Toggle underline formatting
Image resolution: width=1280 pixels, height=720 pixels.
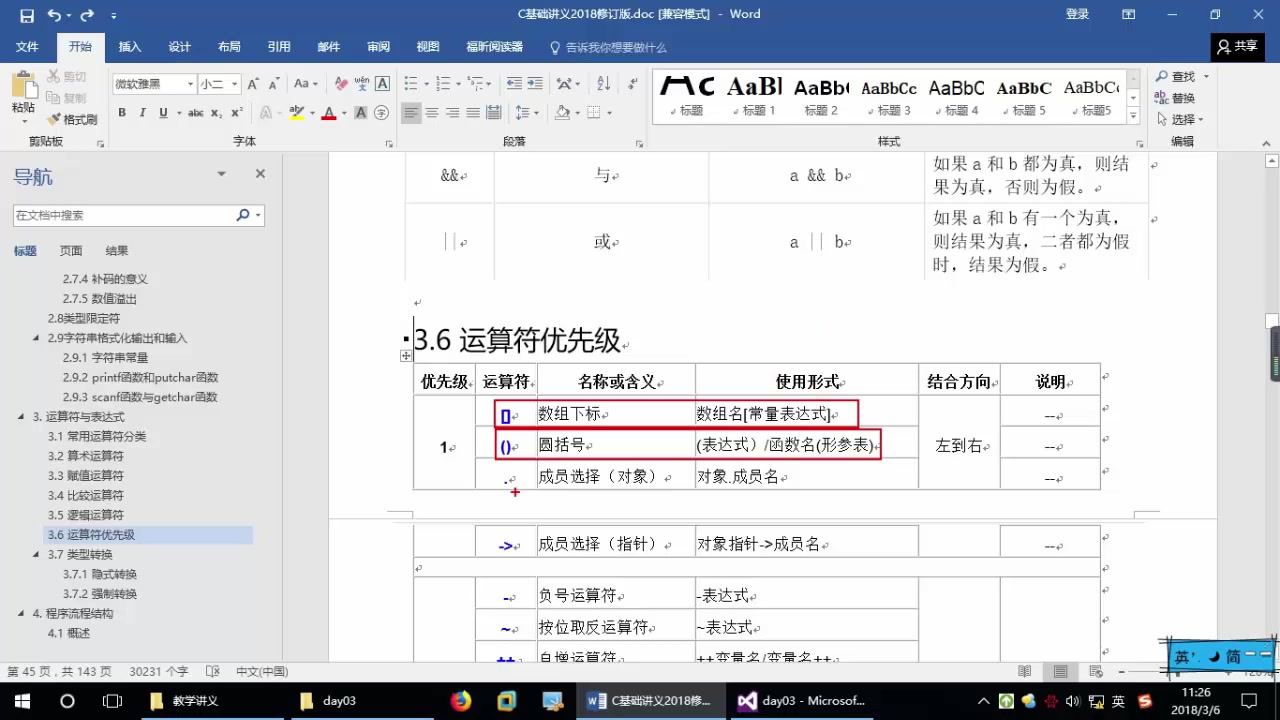pos(162,112)
